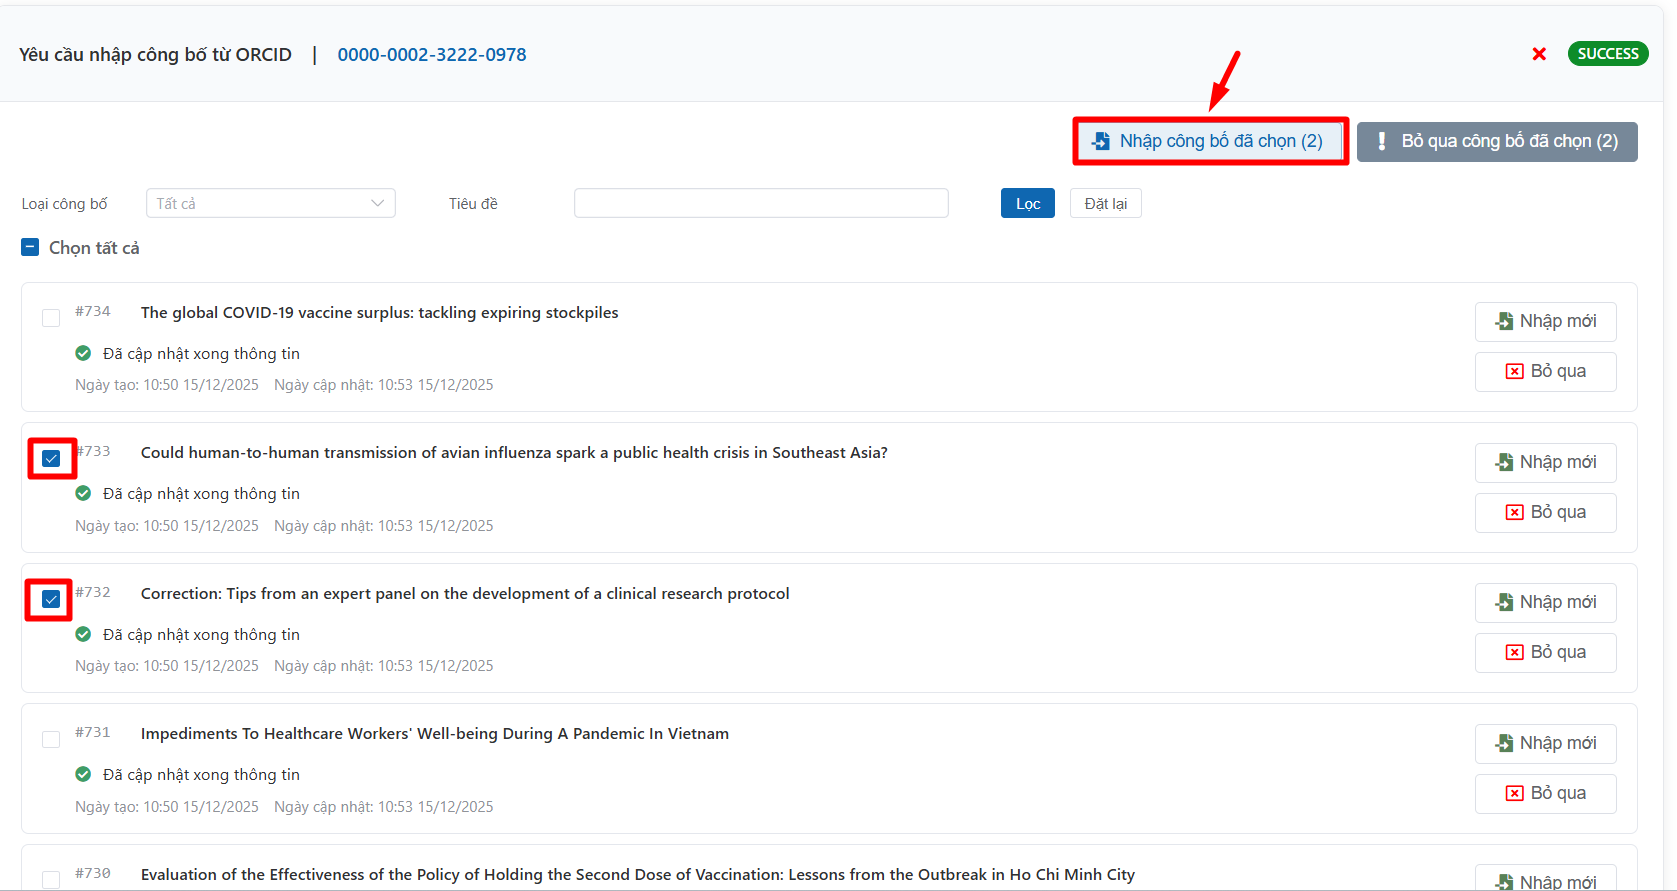Import publication #733 with 'Nhập mới'
The image size is (1677, 891).
[1545, 462]
